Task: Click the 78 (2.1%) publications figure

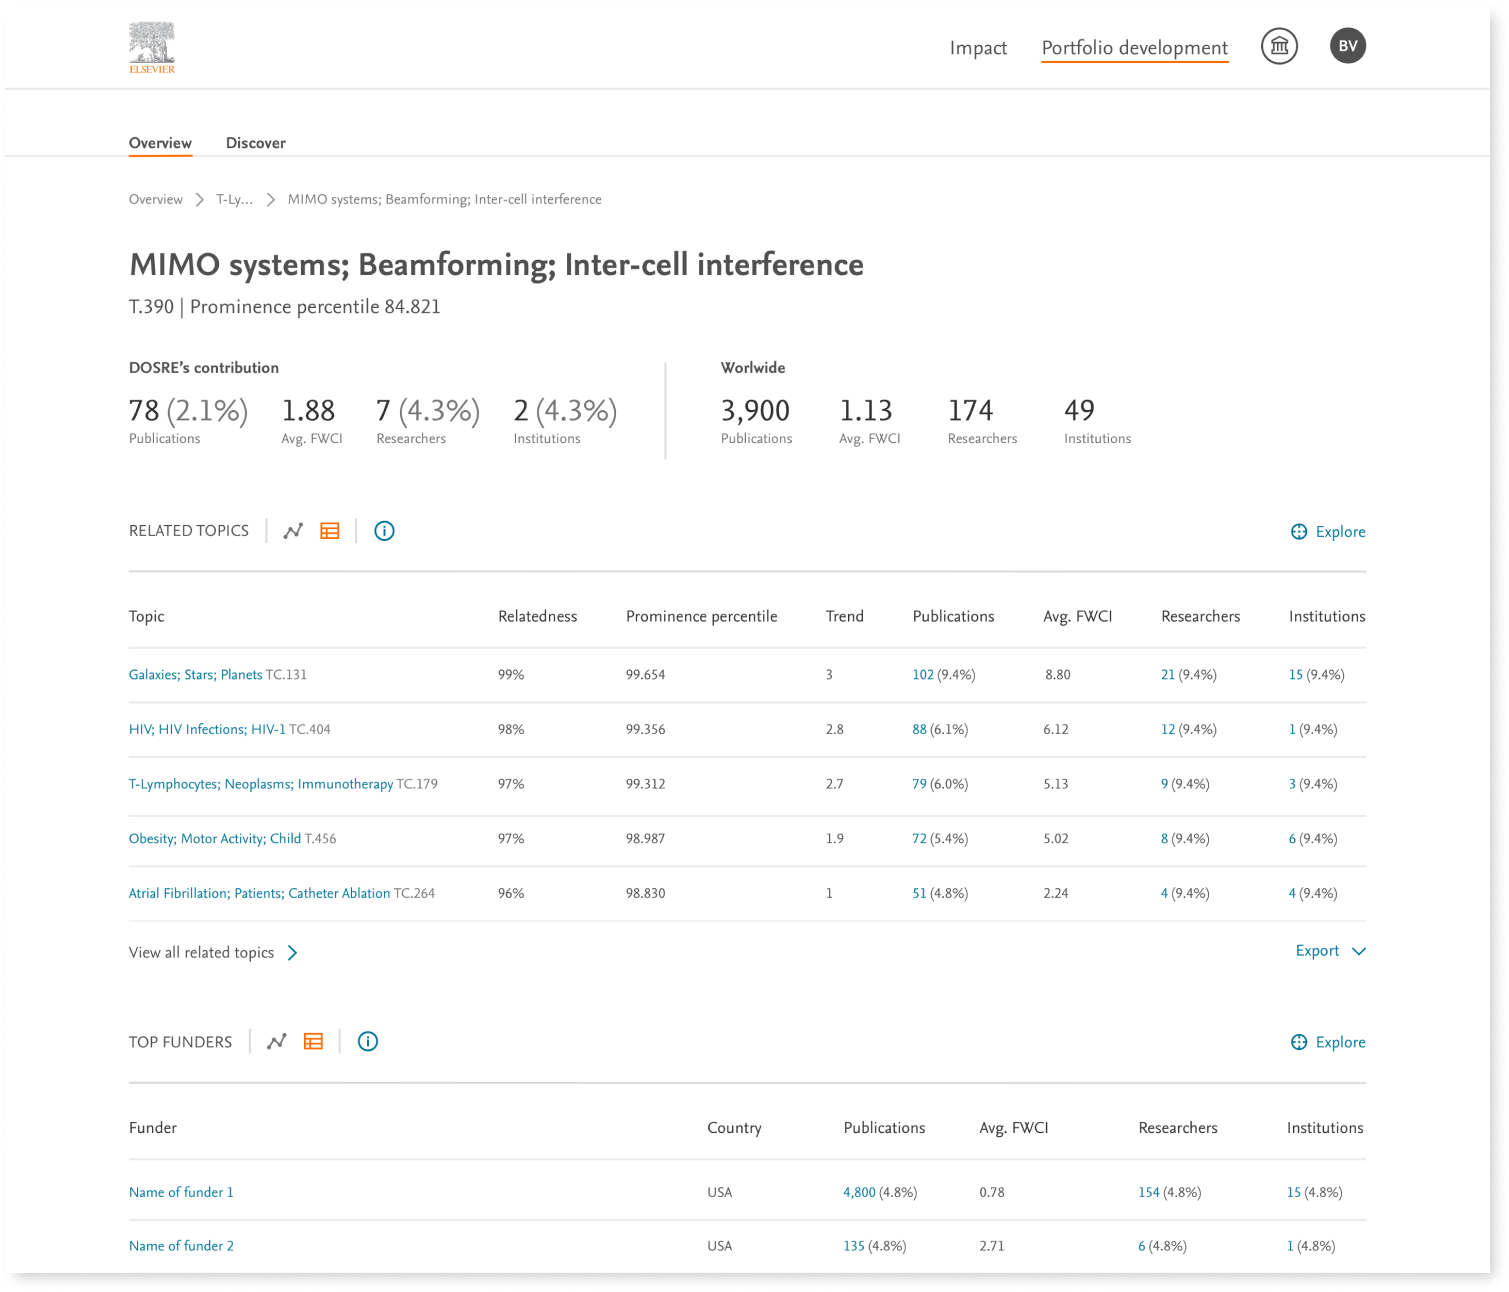Action: click(188, 411)
